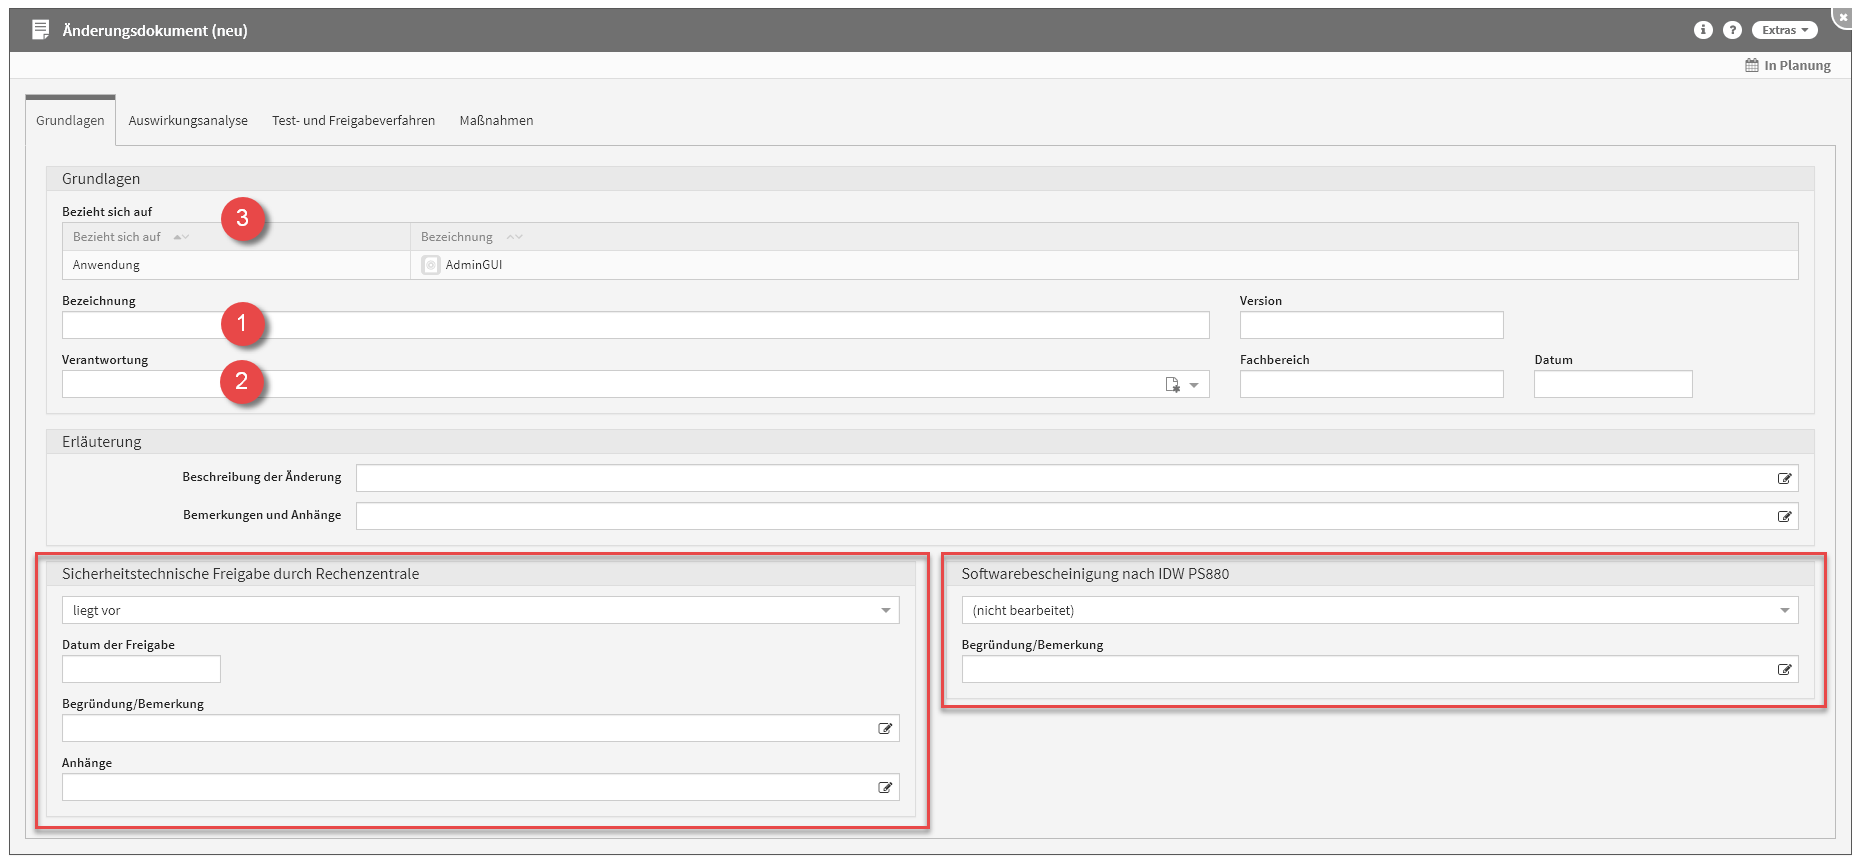Click the new-entry icon in Verantwortung field
1860x861 pixels.
[x=1173, y=385]
